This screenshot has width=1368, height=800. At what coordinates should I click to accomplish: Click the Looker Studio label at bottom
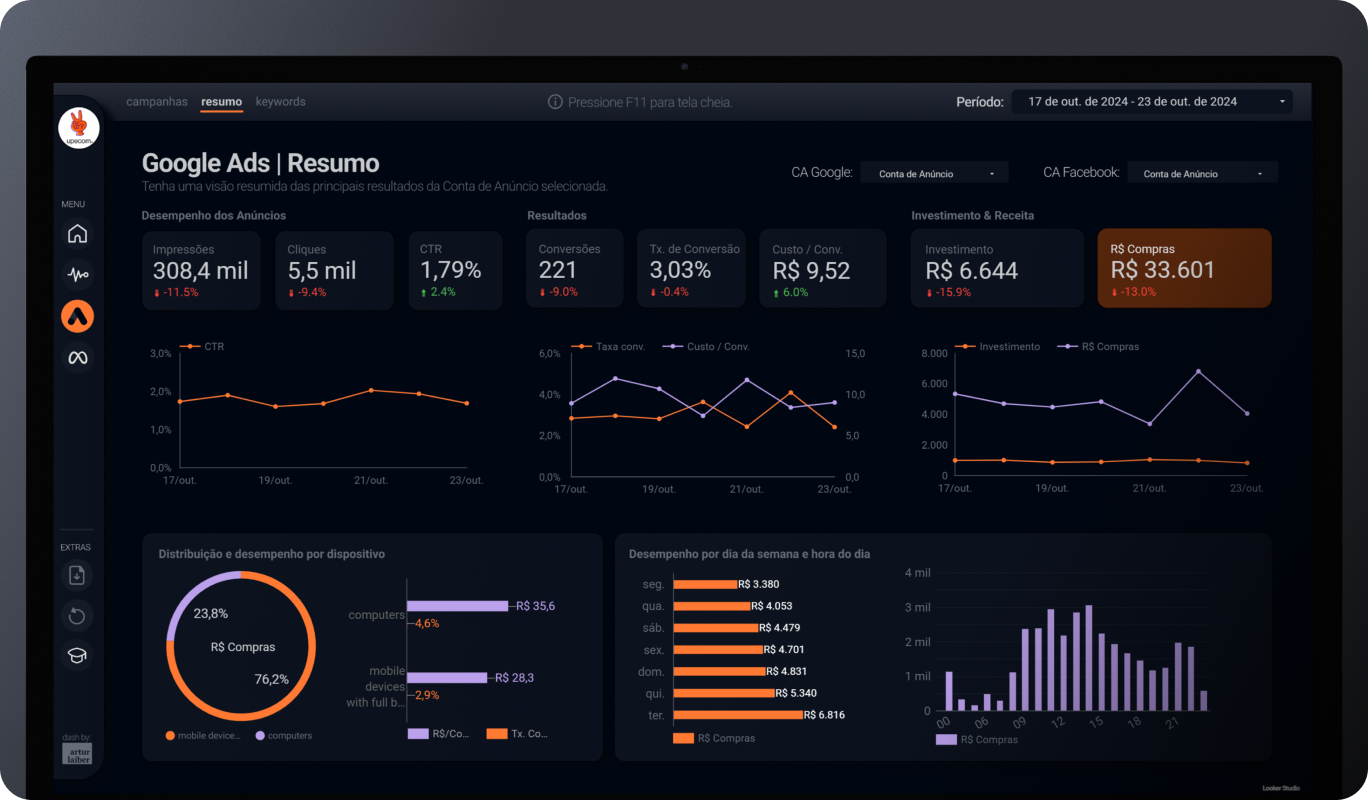(1281, 788)
